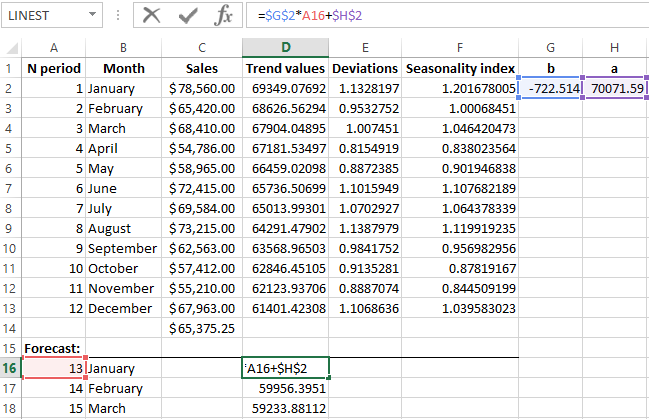649x419 pixels.
Task: Select column H header
Action: [615, 48]
